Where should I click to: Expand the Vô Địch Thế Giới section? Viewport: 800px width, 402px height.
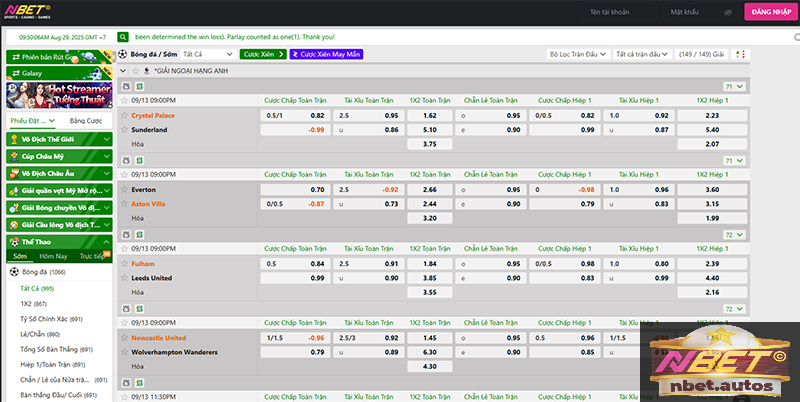click(x=58, y=137)
